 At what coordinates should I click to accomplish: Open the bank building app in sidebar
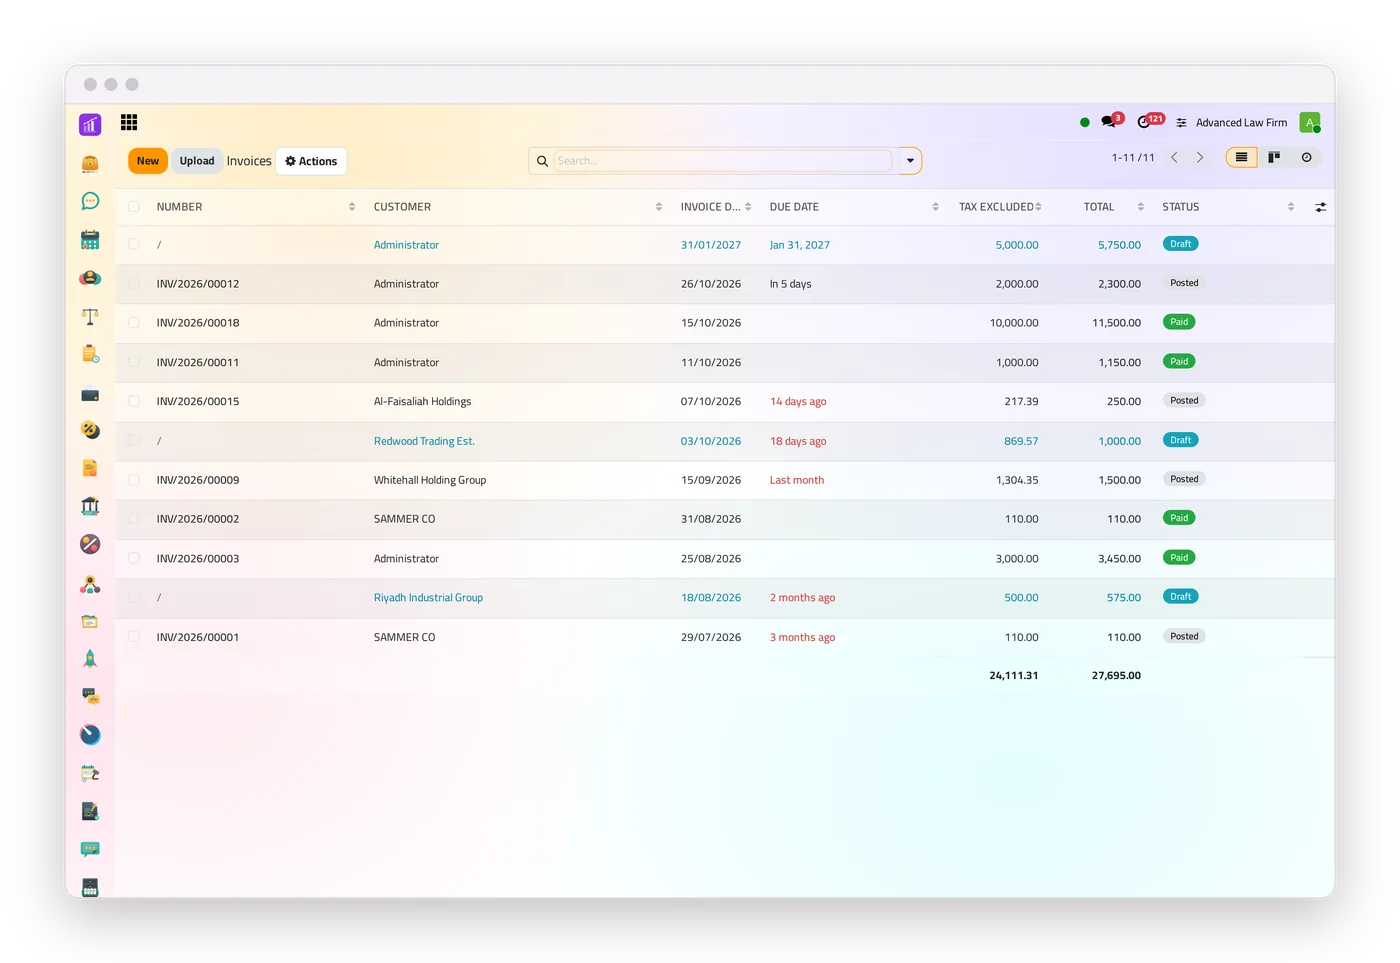click(90, 506)
